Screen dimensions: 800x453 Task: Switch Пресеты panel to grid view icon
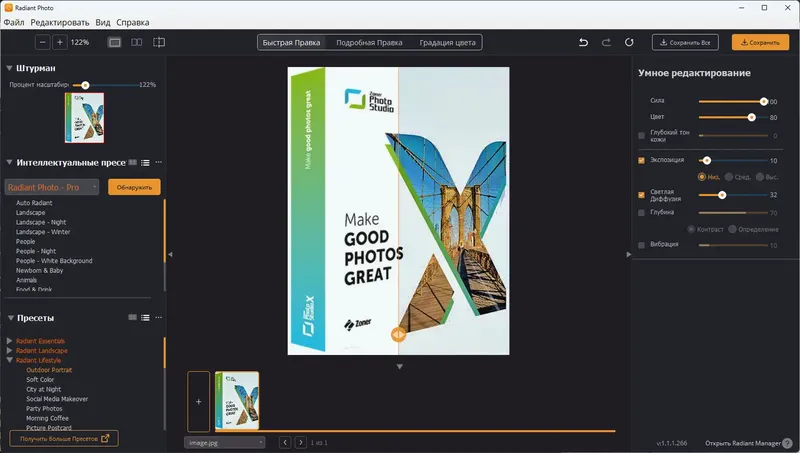coord(133,317)
